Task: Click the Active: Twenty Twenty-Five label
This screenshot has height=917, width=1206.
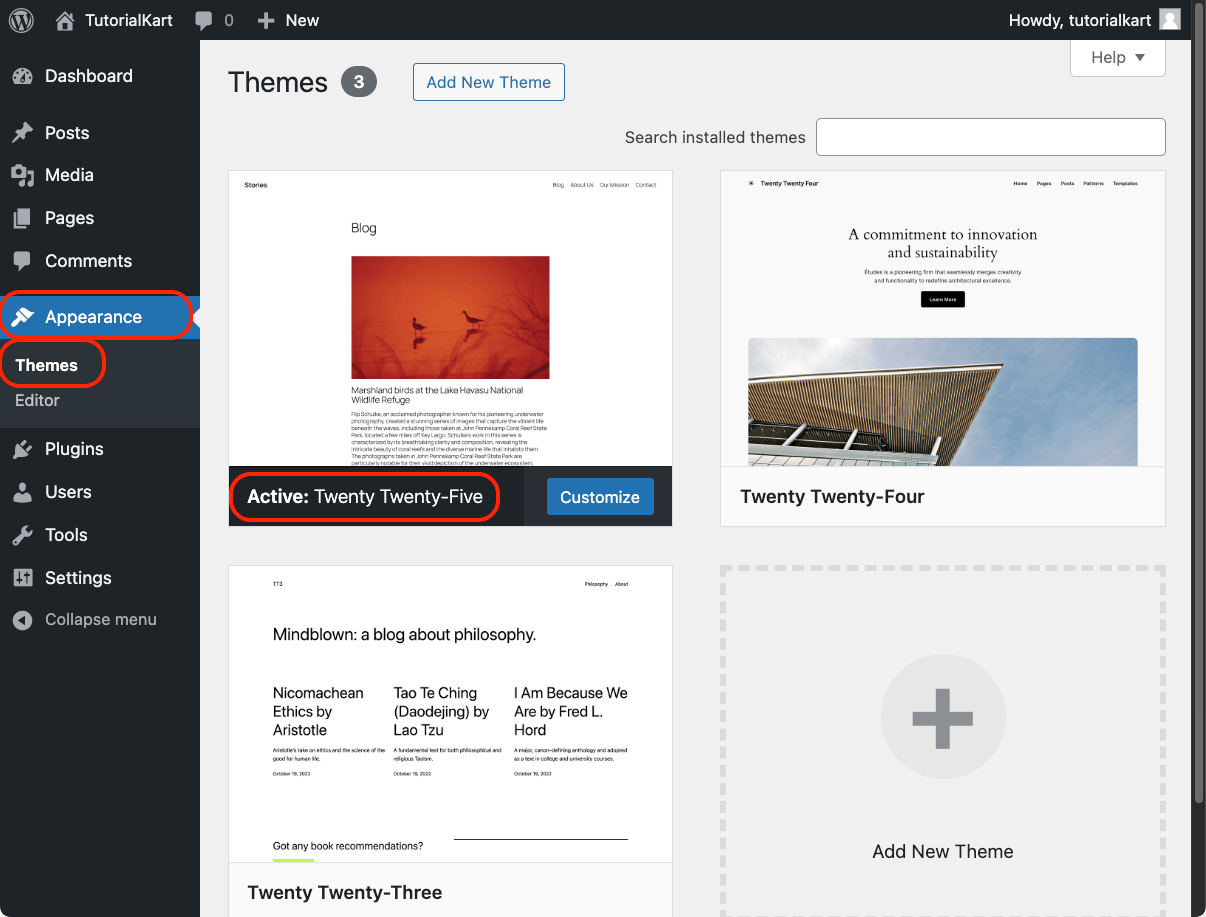Action: point(365,497)
